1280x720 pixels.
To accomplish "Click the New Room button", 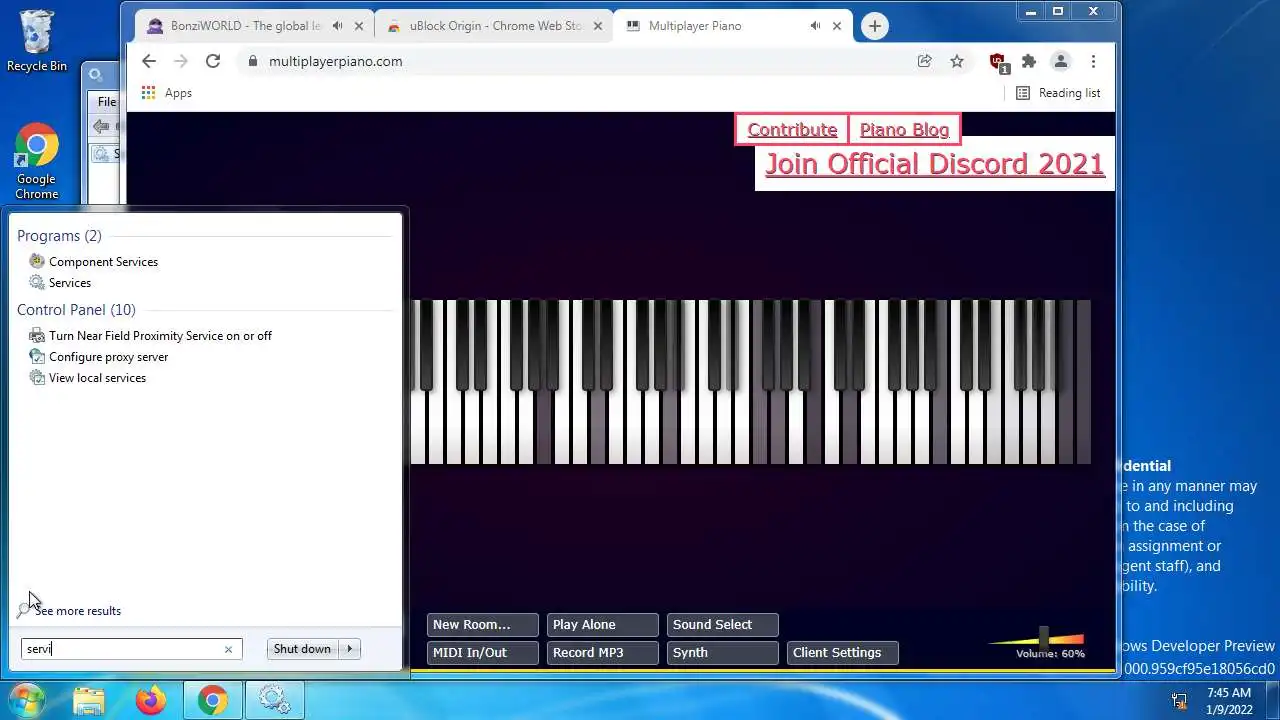I will click(x=483, y=625).
